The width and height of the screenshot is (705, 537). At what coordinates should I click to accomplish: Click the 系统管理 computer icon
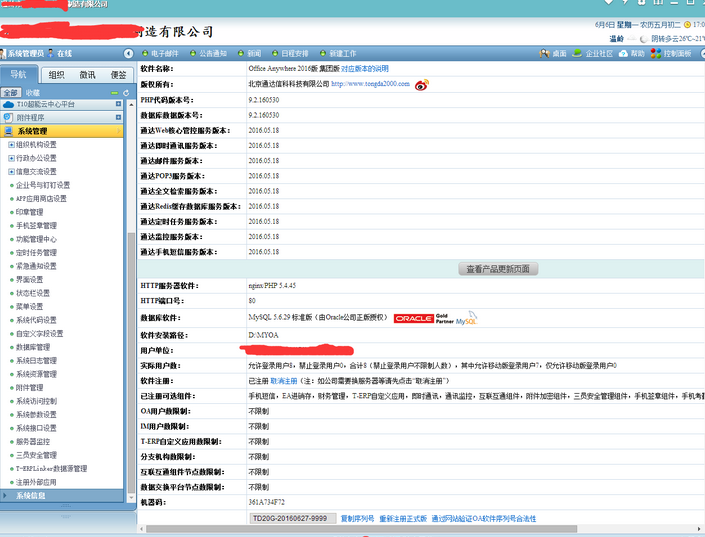click(8, 131)
